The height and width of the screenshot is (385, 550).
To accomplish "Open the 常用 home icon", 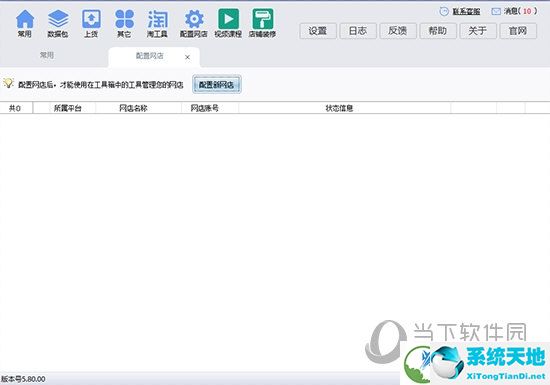I will click(25, 23).
